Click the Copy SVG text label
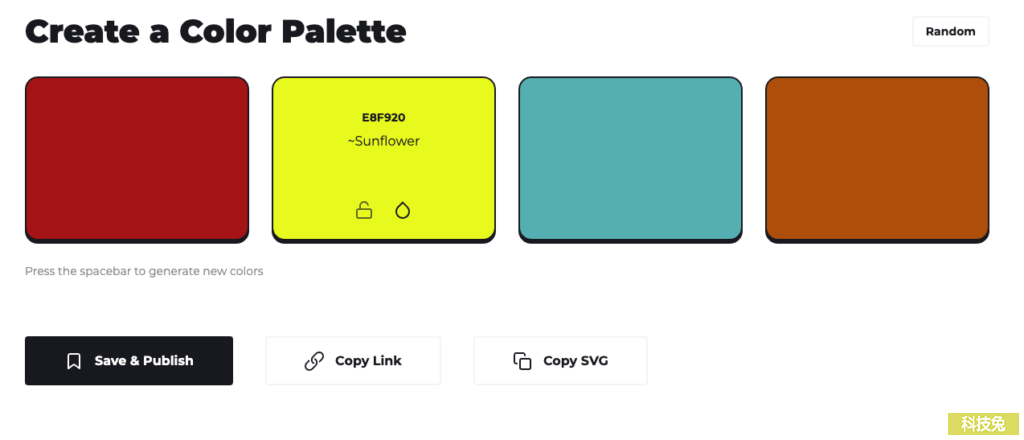The image size is (1024, 440). [575, 360]
